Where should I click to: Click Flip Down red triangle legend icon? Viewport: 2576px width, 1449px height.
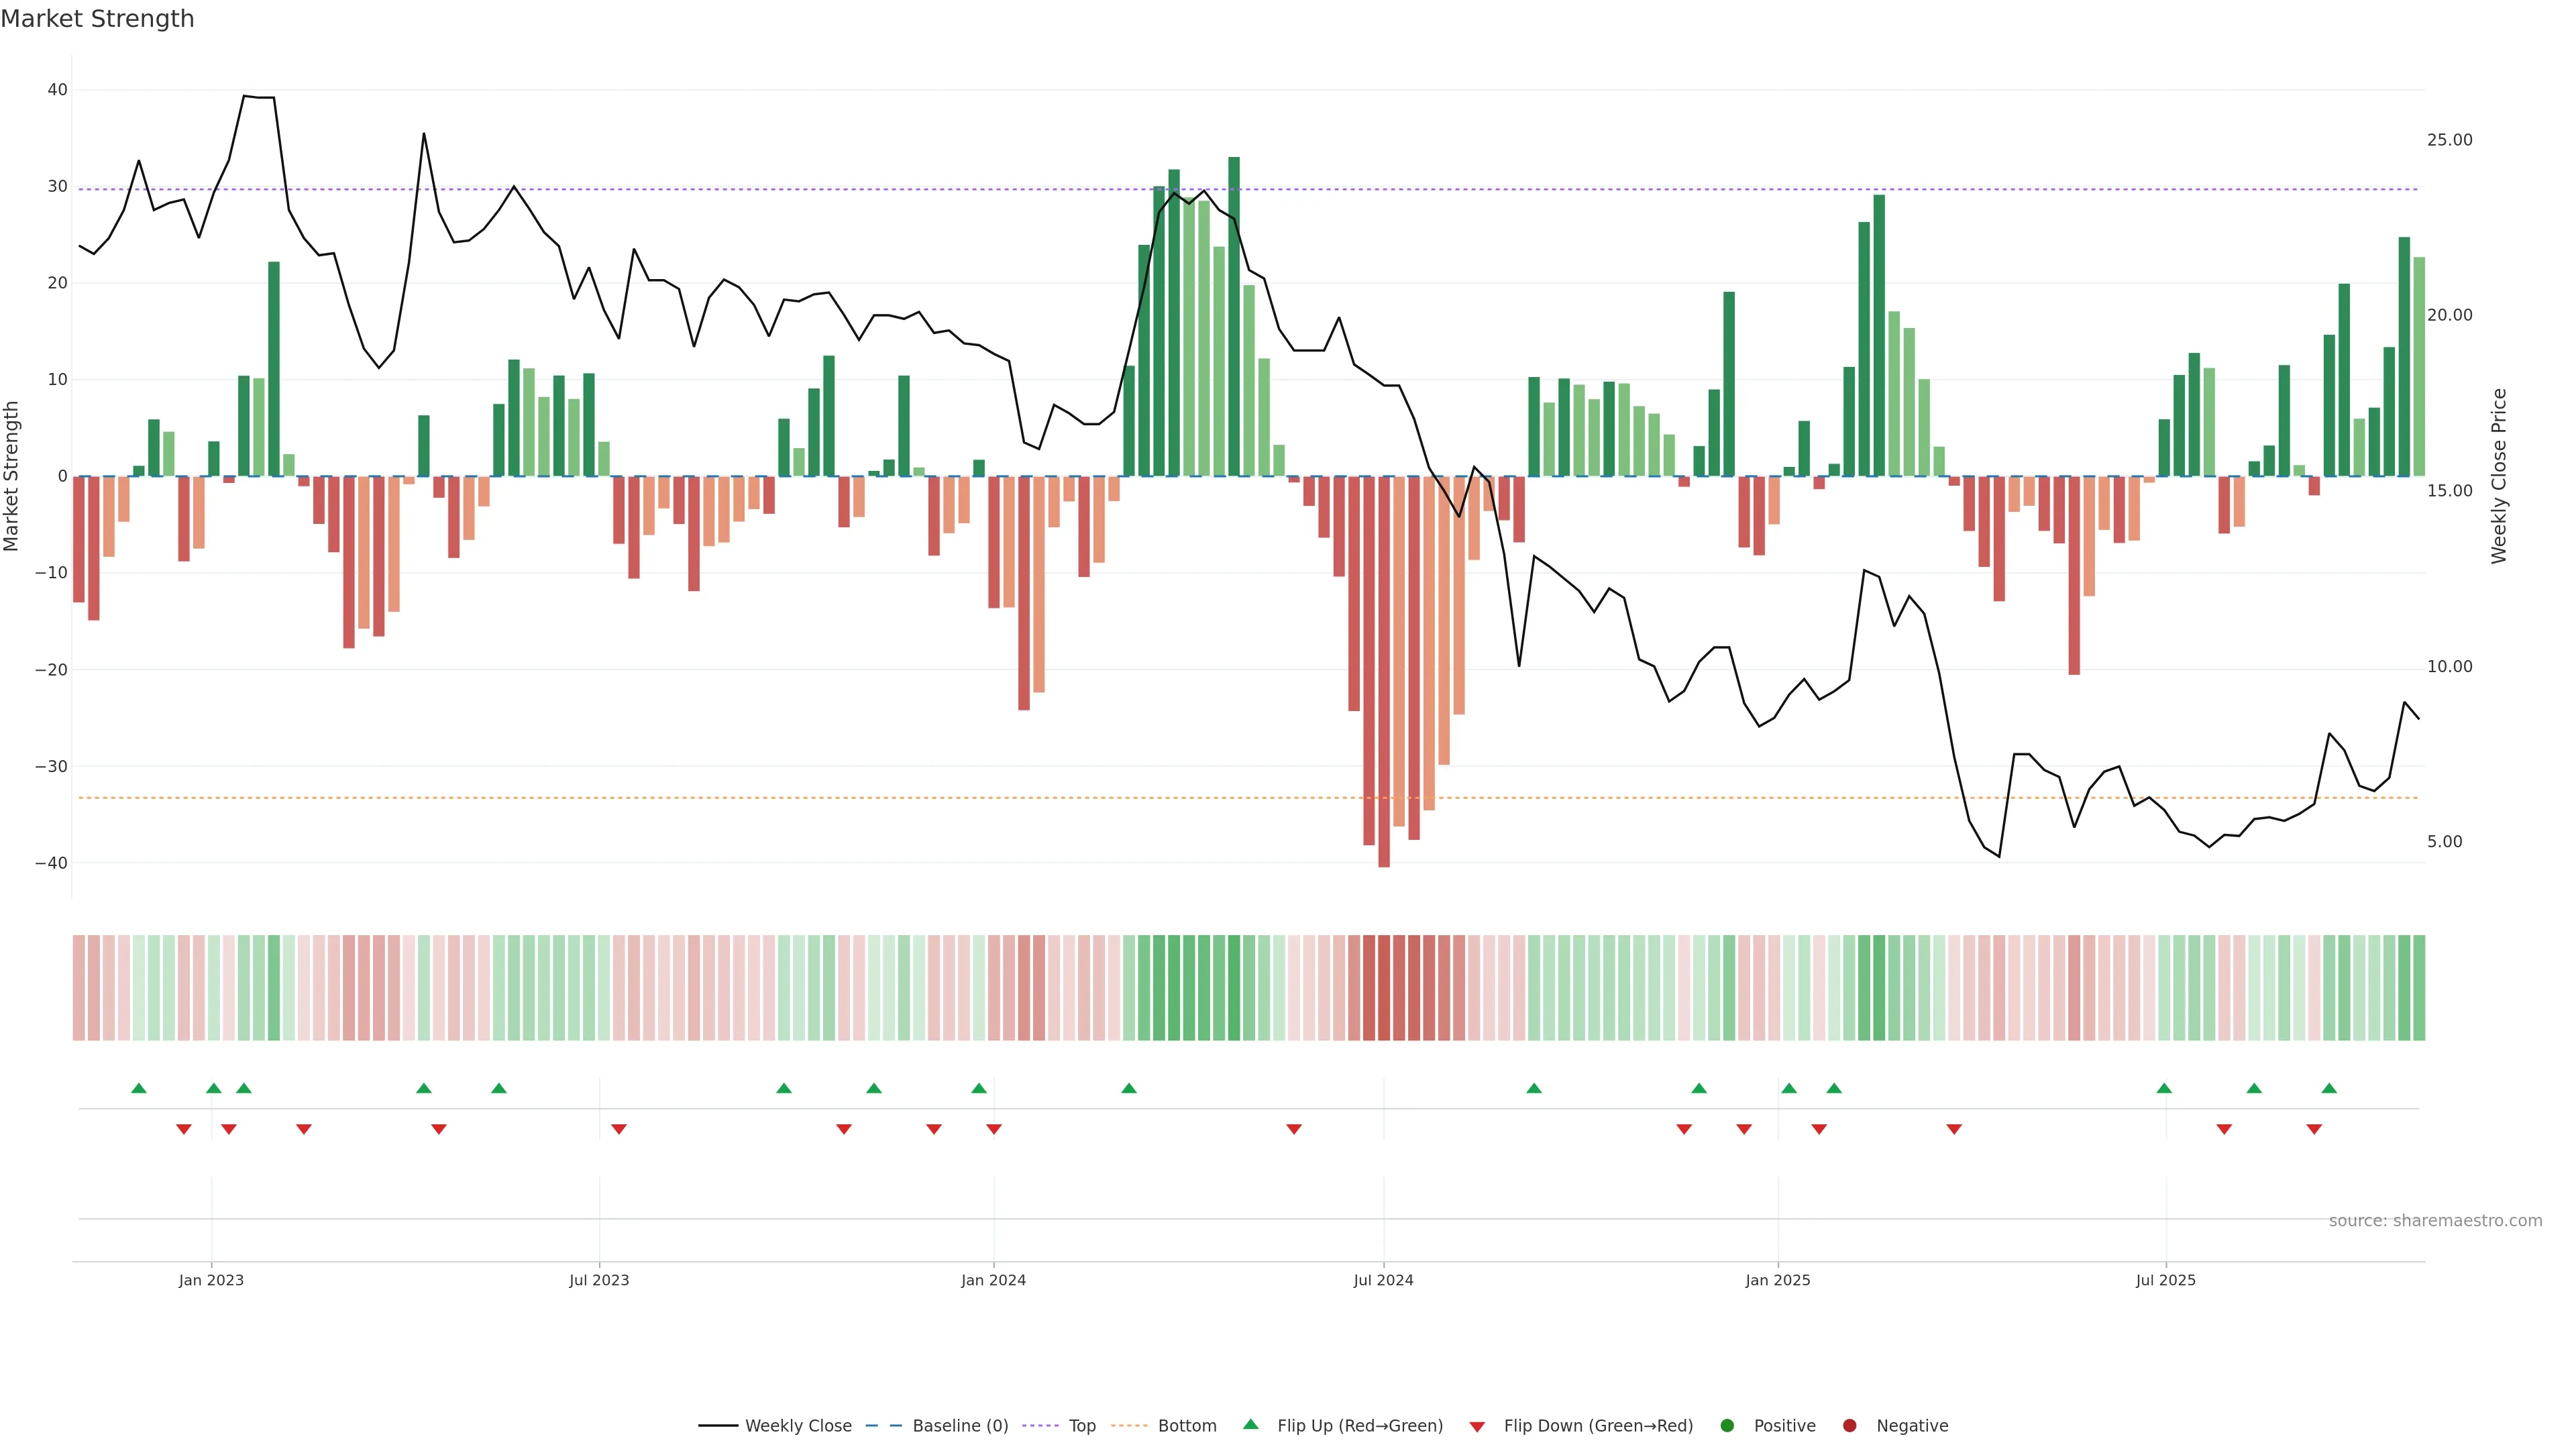pos(1477,1426)
